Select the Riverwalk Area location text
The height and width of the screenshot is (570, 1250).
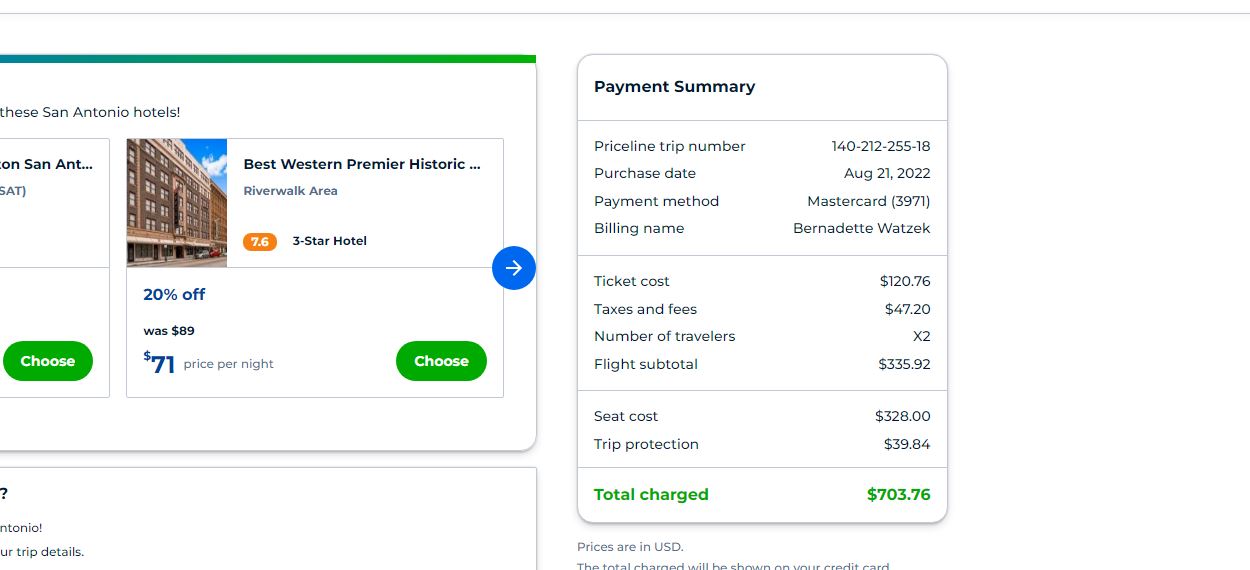(290, 191)
